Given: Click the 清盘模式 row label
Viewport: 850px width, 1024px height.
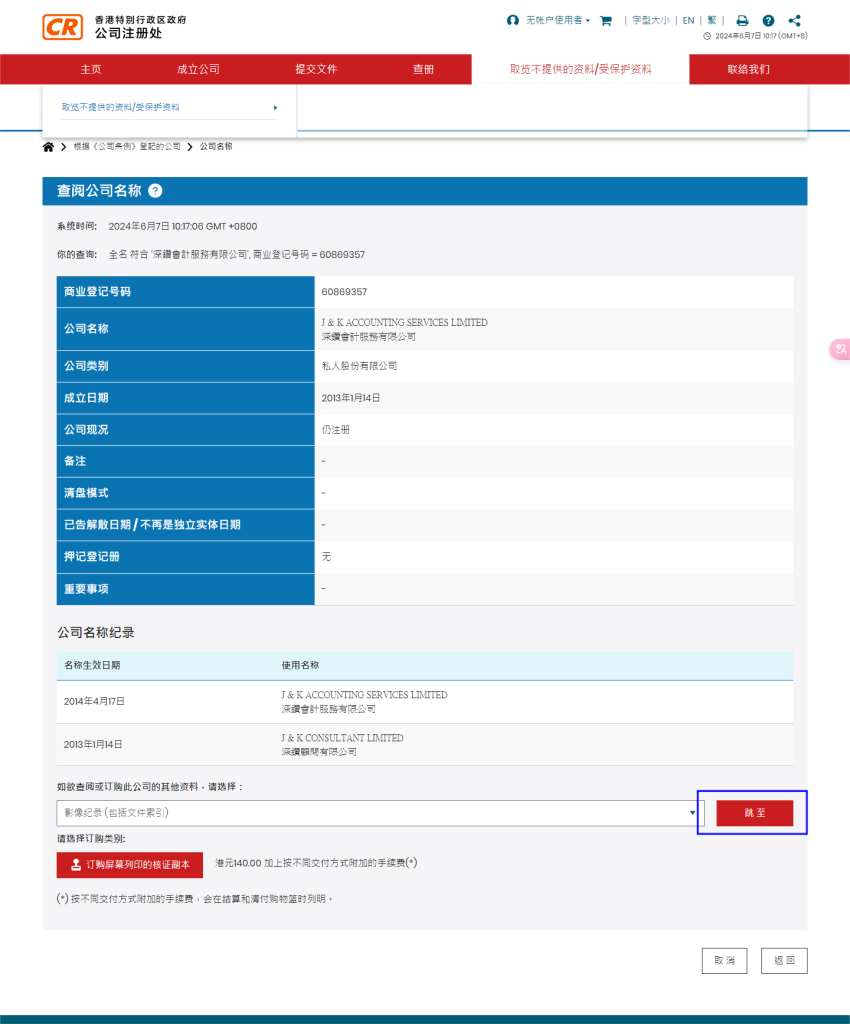Looking at the screenshot, I should 86,493.
